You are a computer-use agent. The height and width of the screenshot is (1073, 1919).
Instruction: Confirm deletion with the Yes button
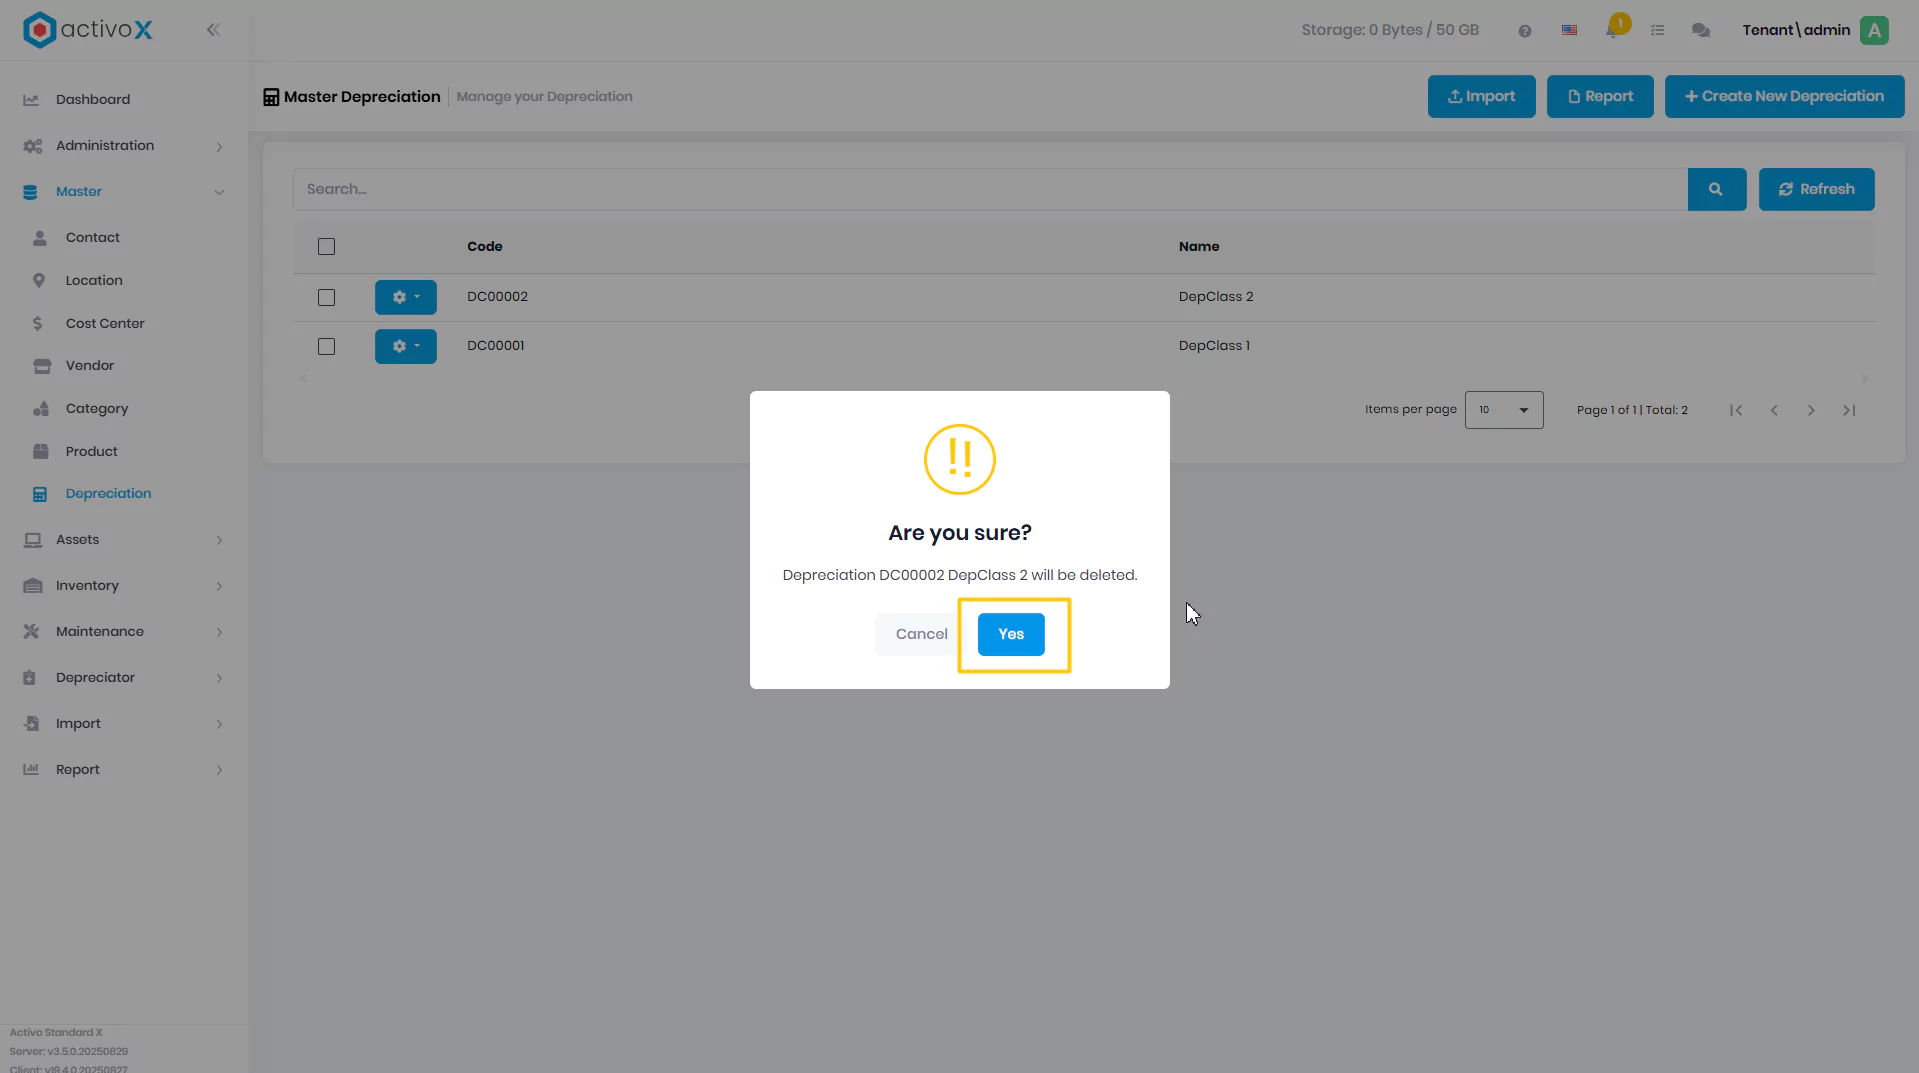coord(1011,634)
